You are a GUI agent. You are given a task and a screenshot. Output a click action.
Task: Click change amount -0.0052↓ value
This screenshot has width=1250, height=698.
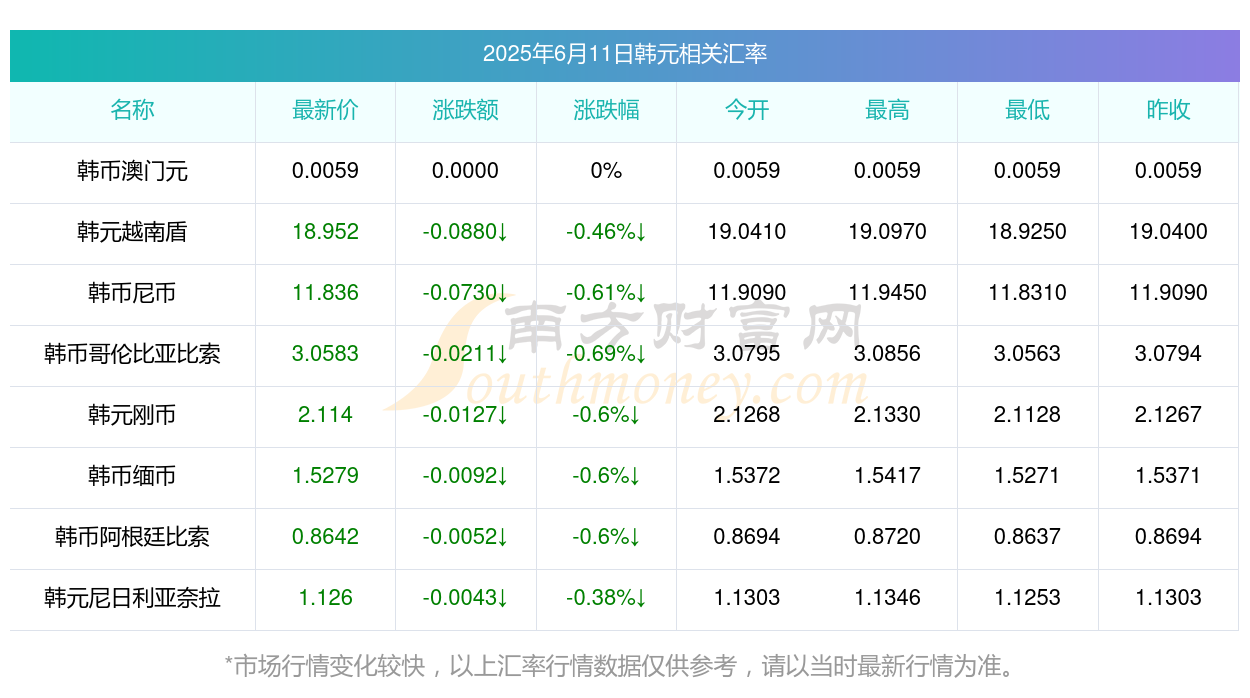pyautogui.click(x=465, y=537)
